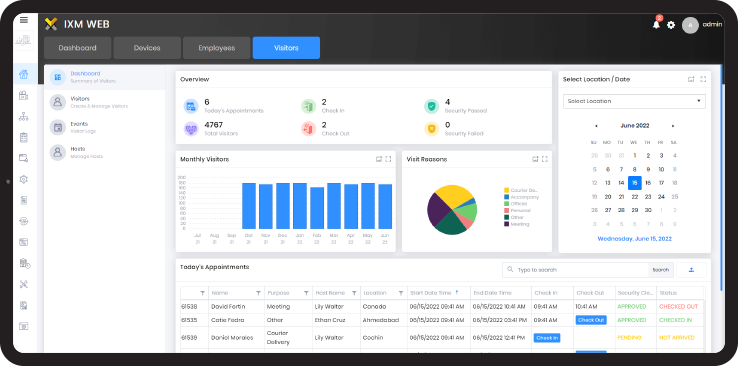Open the hamburger menu icon
The height and width of the screenshot is (366, 738).
pyautogui.click(x=24, y=20)
